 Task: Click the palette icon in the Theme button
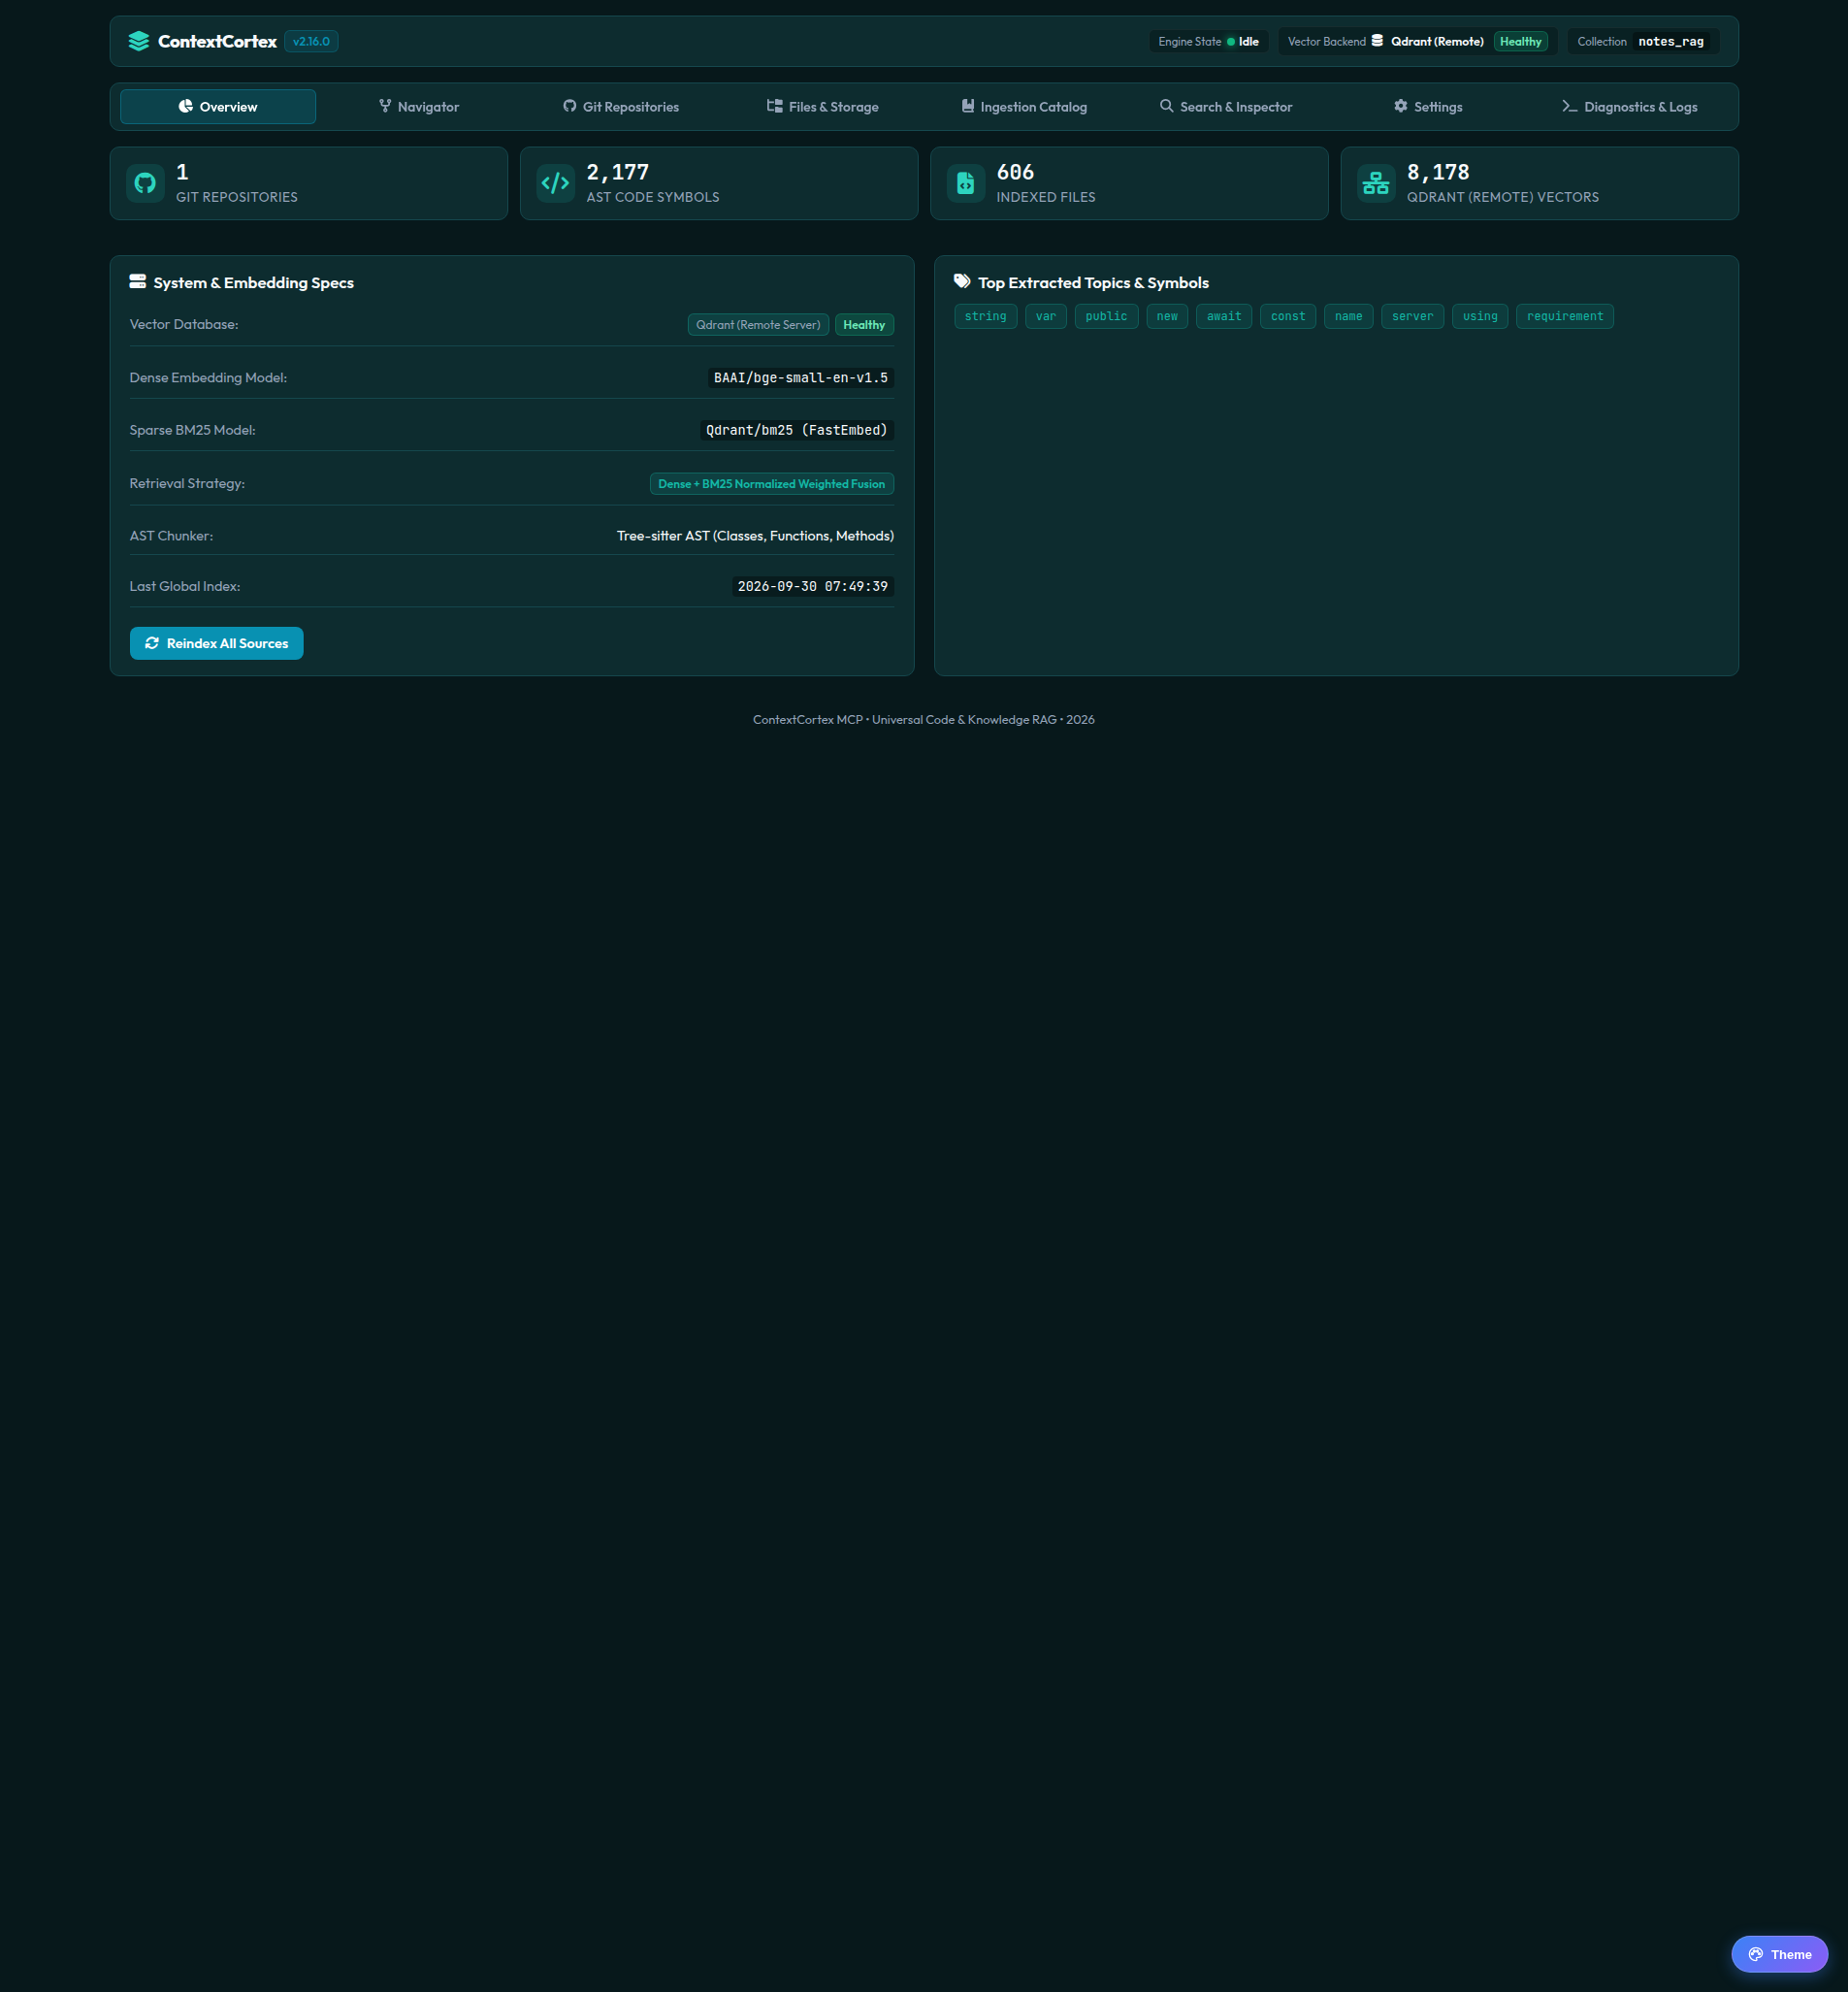pyautogui.click(x=1756, y=1954)
